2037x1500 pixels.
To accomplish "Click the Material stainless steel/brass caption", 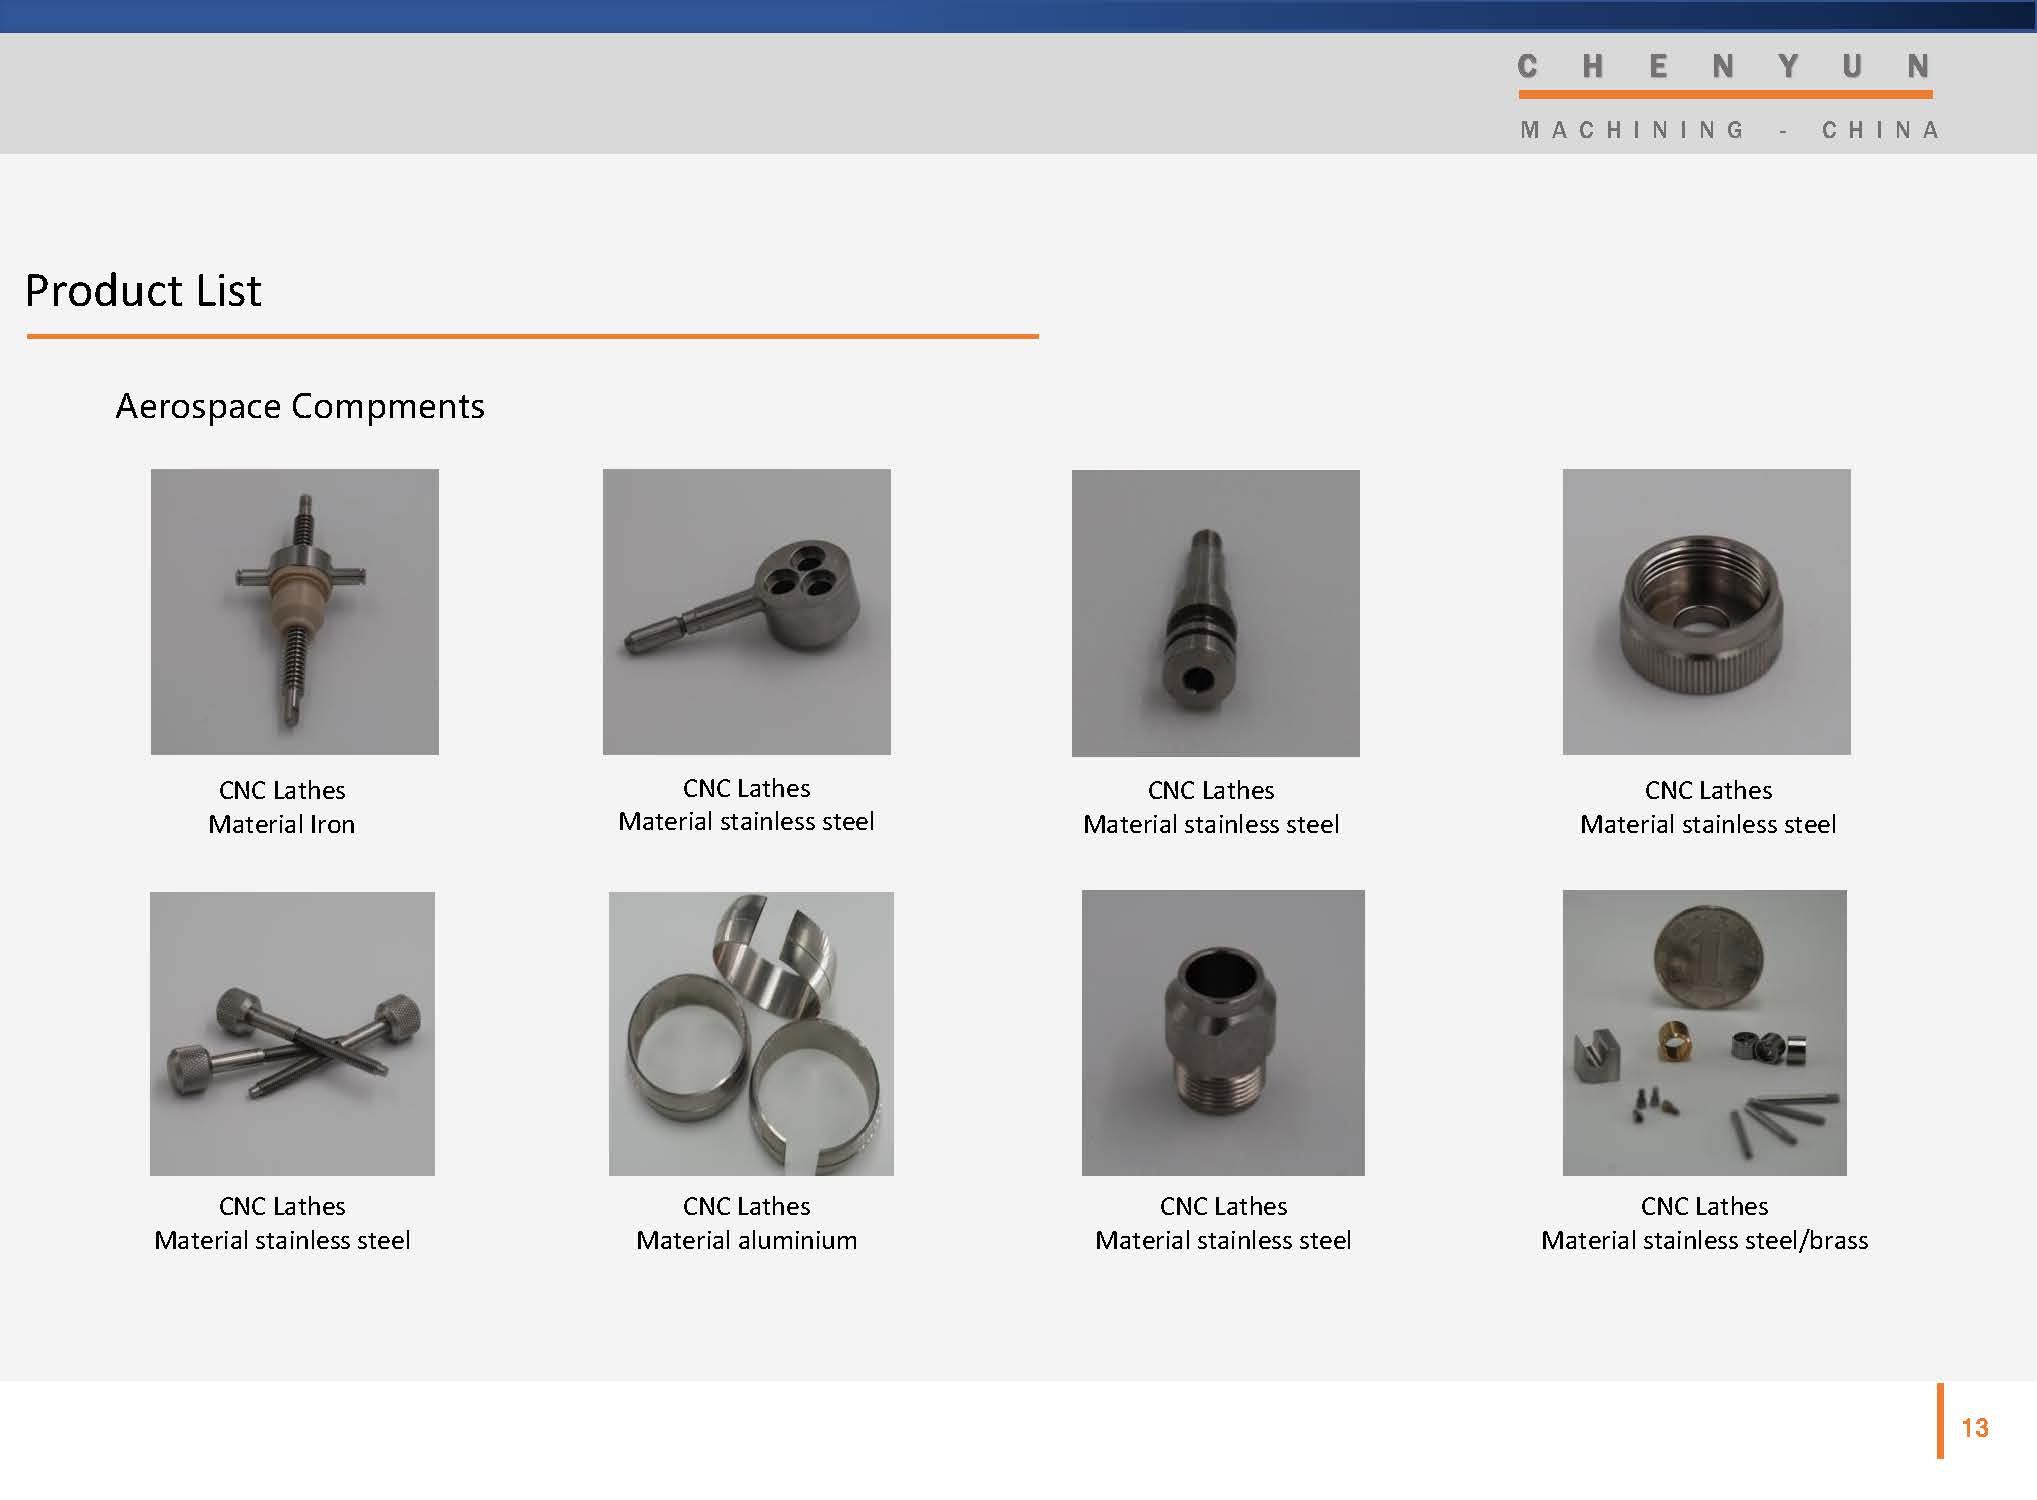I will point(1704,1240).
